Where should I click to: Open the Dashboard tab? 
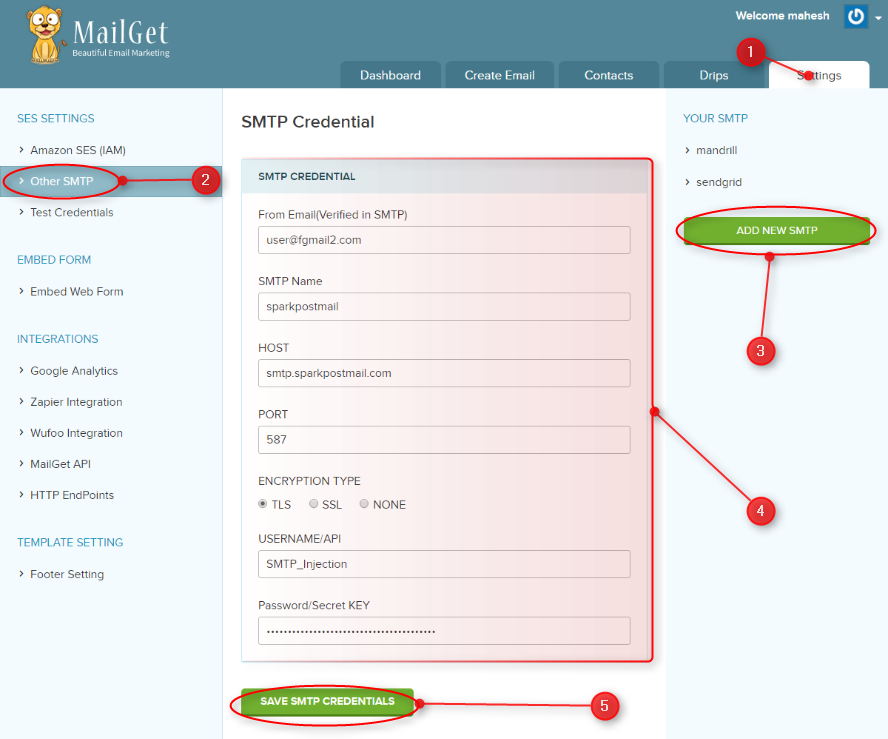[x=390, y=75]
